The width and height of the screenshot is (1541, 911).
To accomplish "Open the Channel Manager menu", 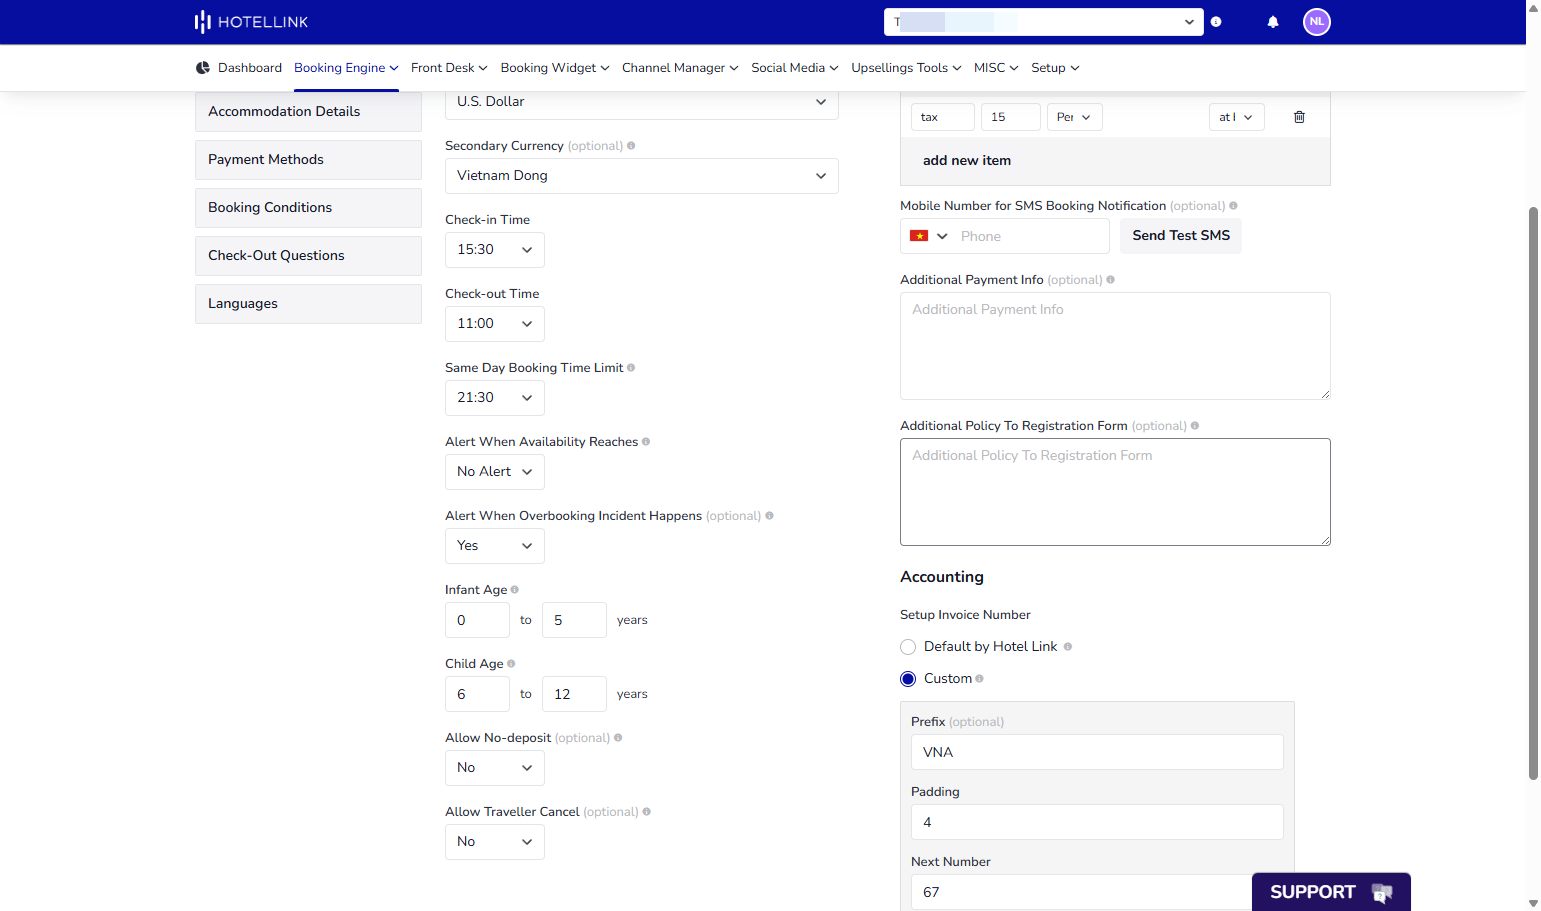I will 680,68.
